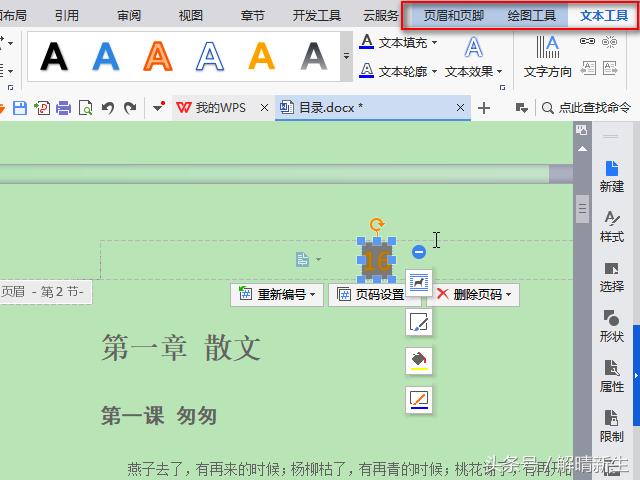
Task: Open the 样式 sidebar panel
Action: pyautogui.click(x=611, y=226)
